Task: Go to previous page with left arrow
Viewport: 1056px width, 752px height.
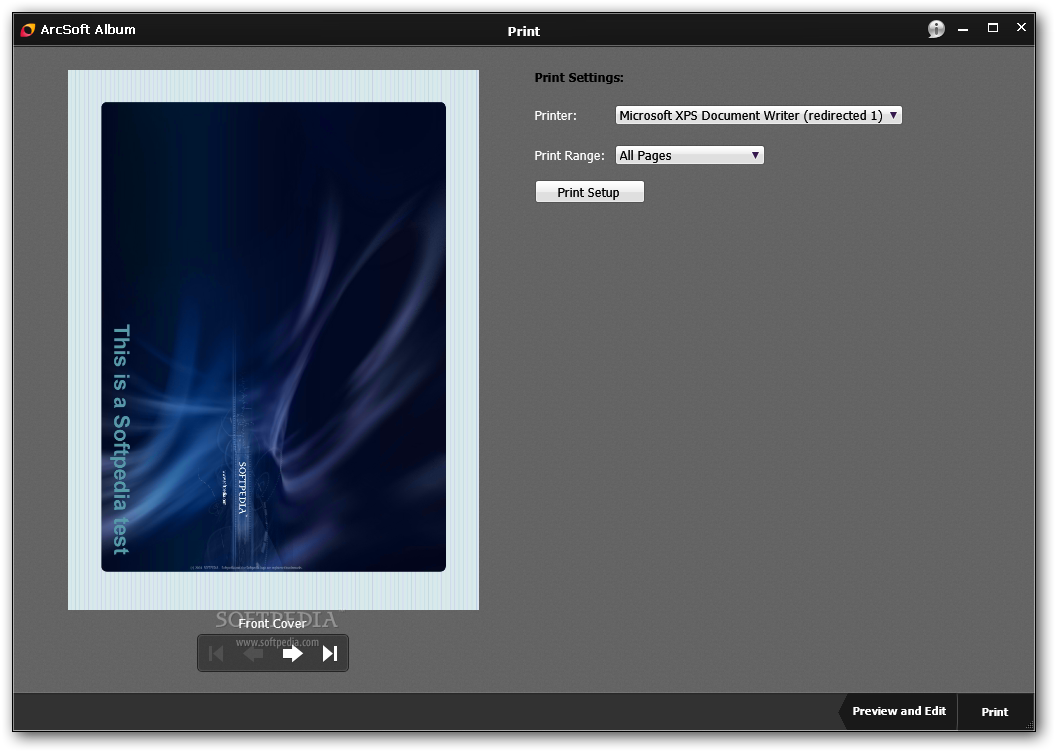Action: [253, 653]
